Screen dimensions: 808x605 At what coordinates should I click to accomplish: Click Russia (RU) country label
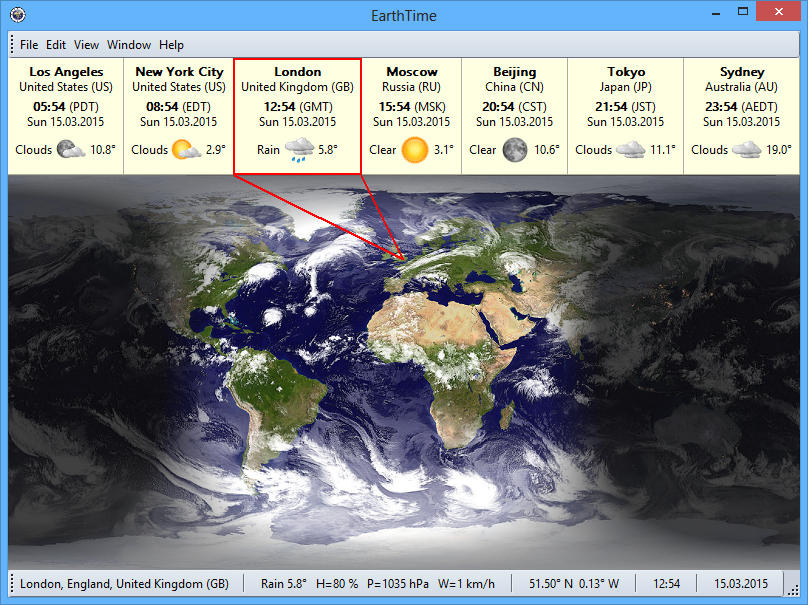411,87
